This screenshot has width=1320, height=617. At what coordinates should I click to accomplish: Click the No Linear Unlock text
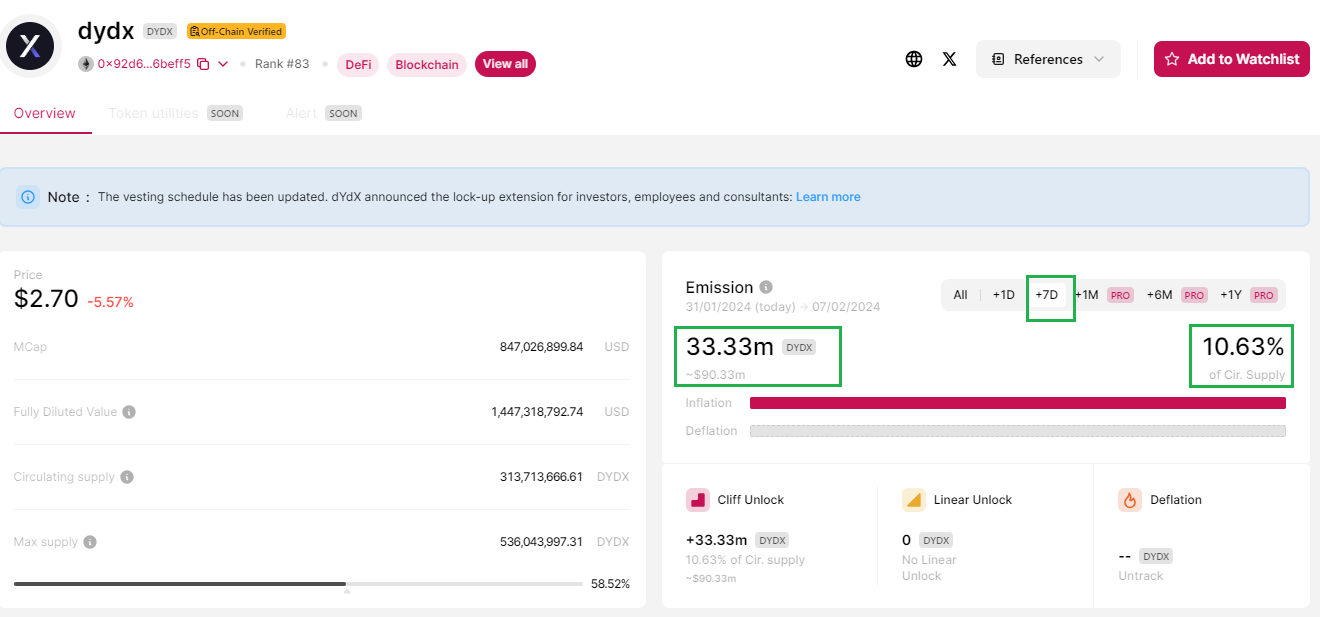click(929, 568)
